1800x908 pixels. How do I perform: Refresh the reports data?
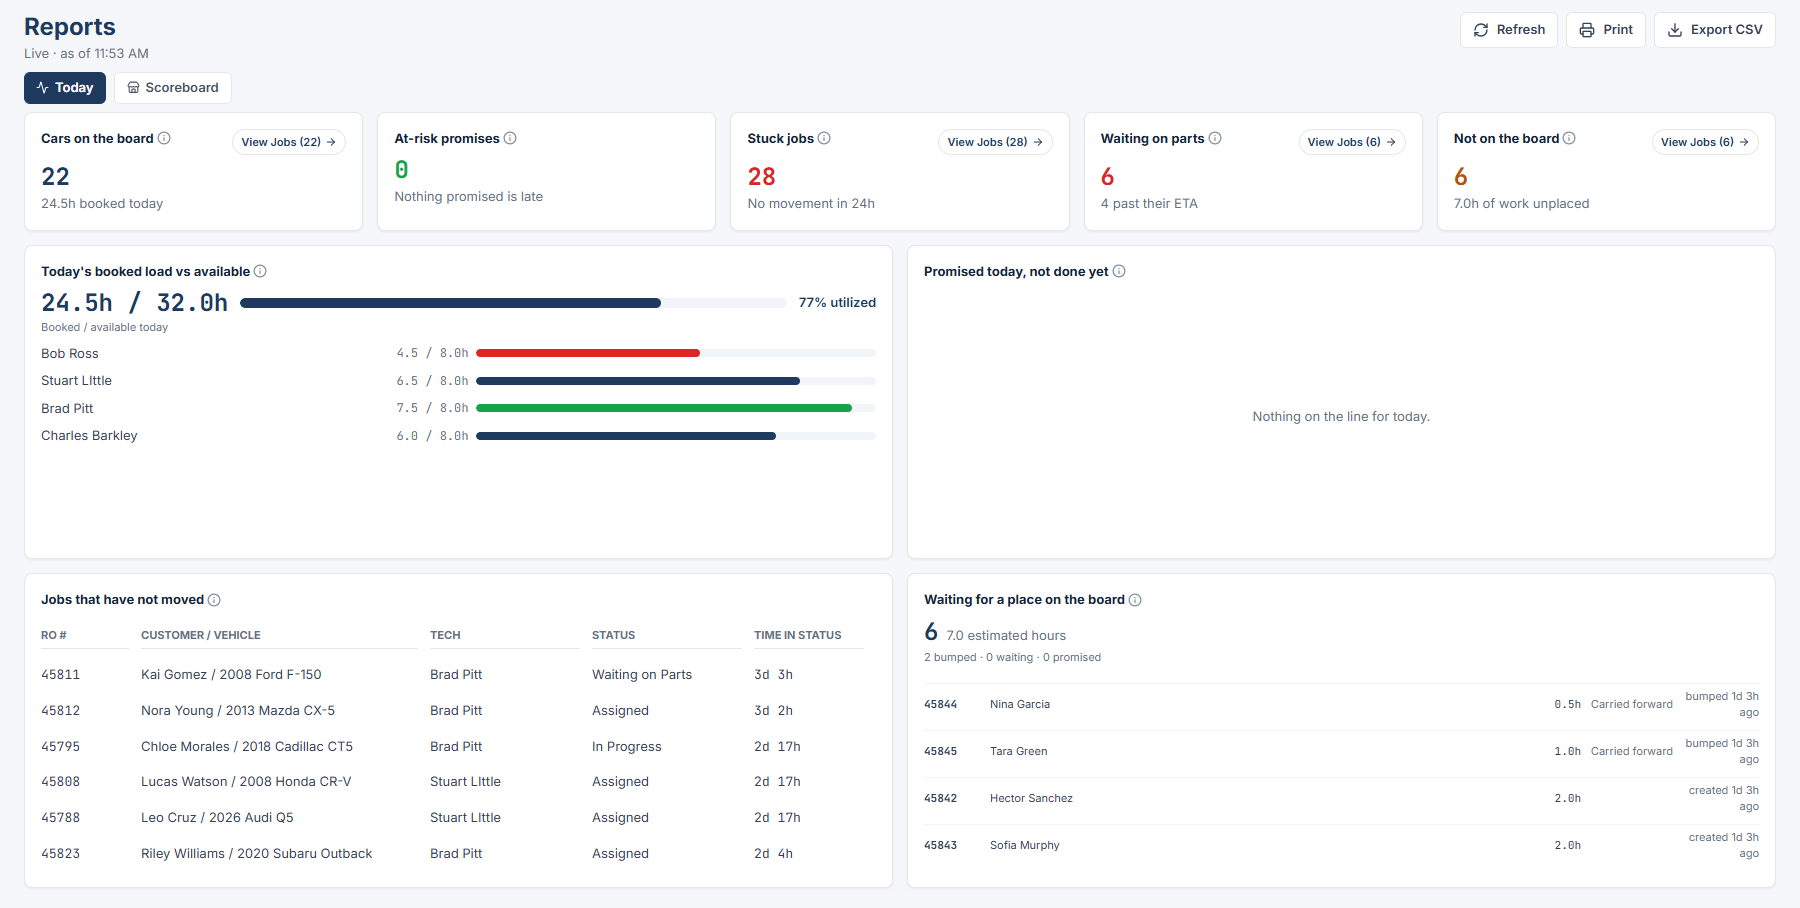pyautogui.click(x=1509, y=30)
